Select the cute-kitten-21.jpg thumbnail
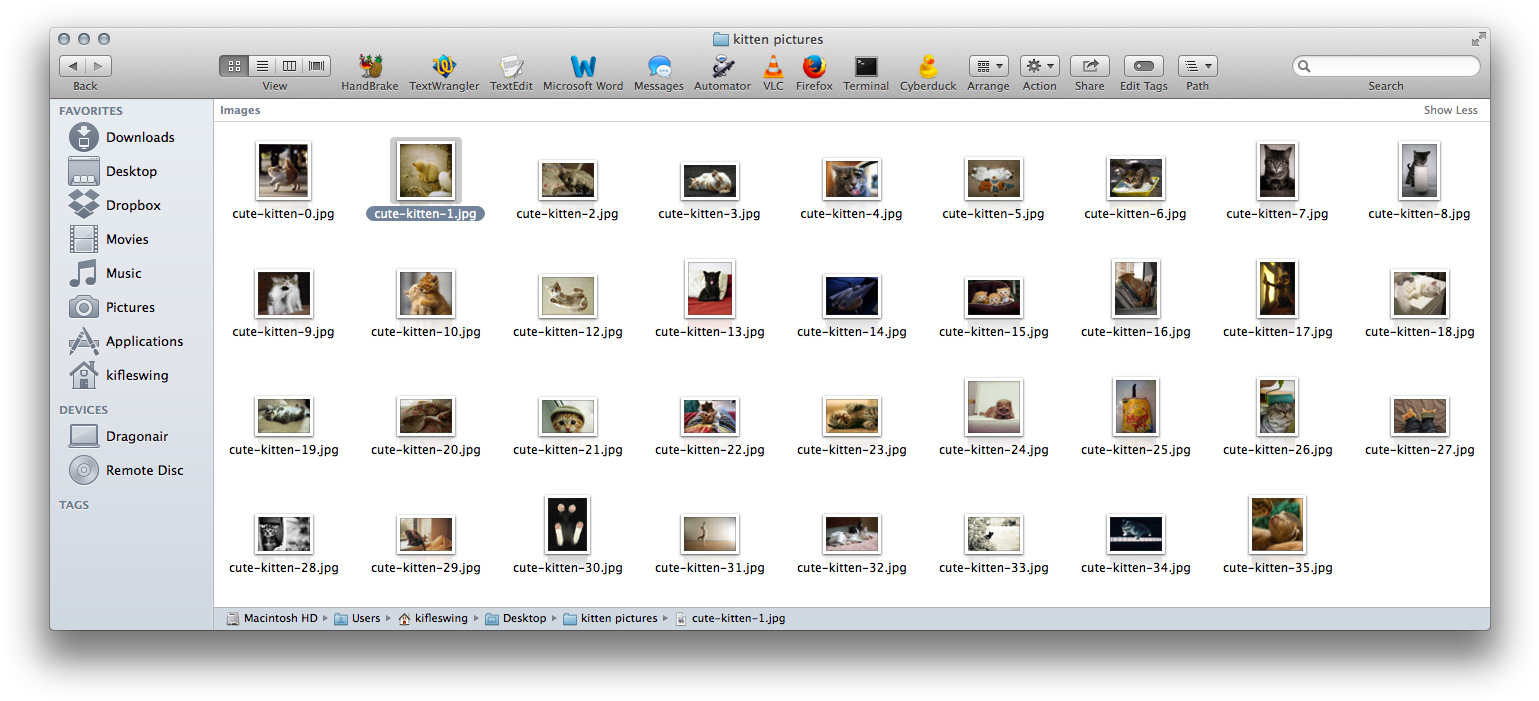The height and width of the screenshot is (701, 1539). coord(567,415)
